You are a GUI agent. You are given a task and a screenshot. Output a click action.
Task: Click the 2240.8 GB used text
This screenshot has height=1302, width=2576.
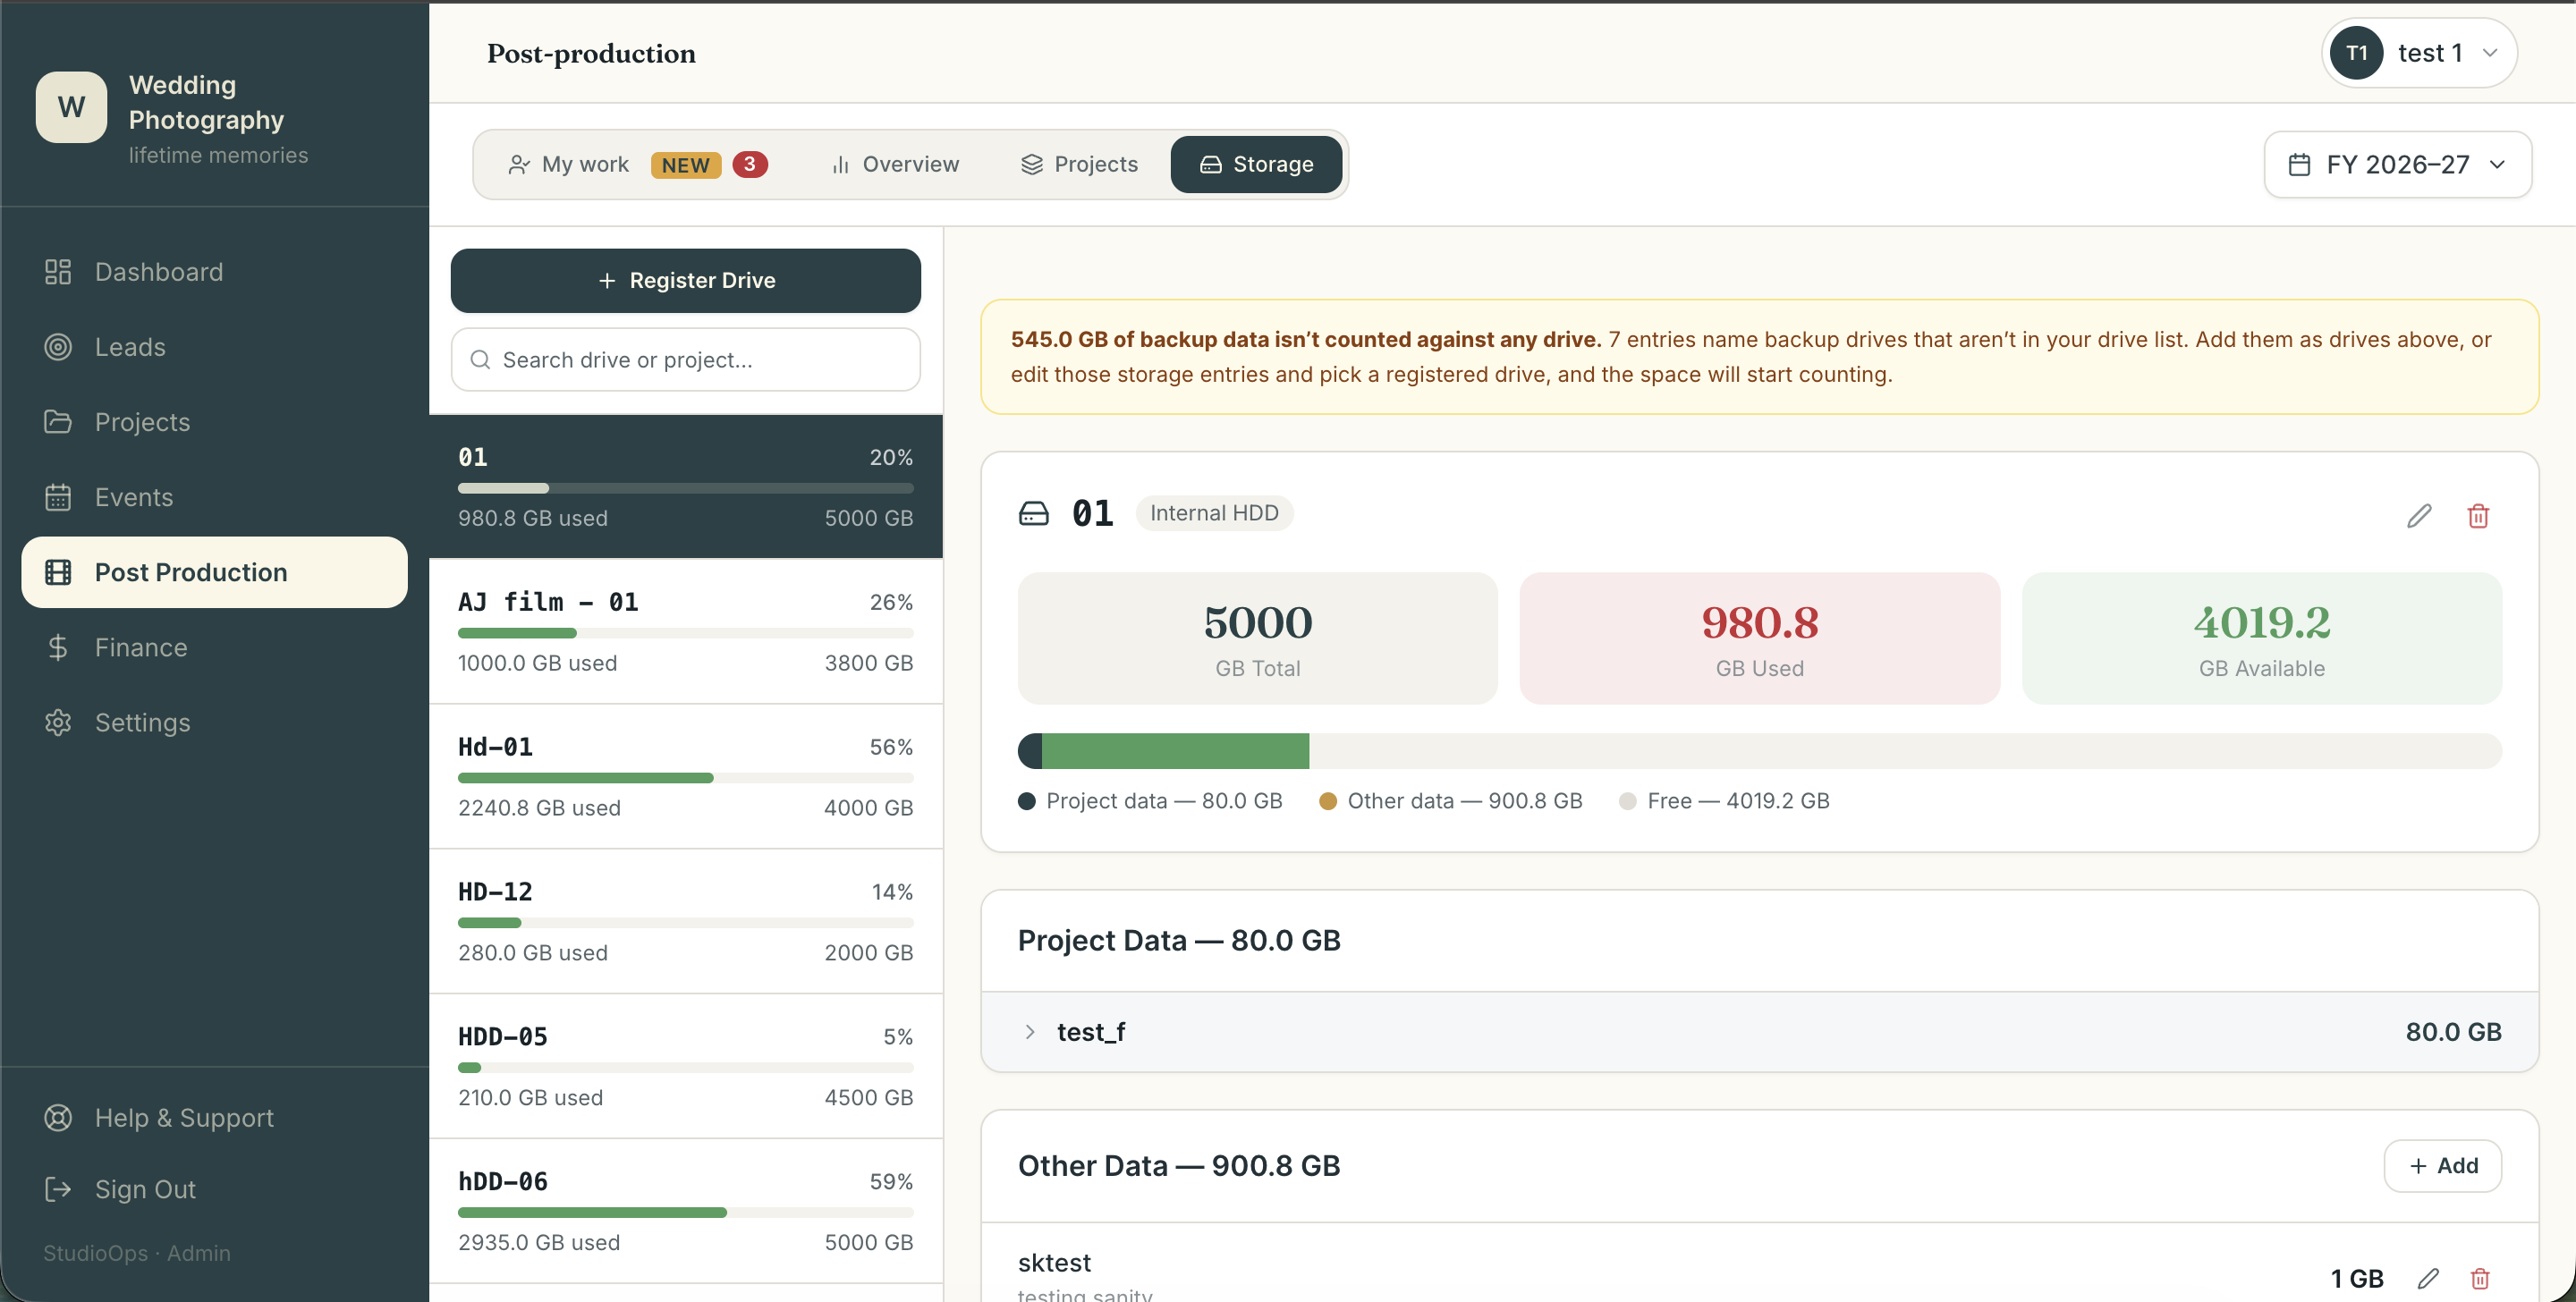tap(539, 808)
